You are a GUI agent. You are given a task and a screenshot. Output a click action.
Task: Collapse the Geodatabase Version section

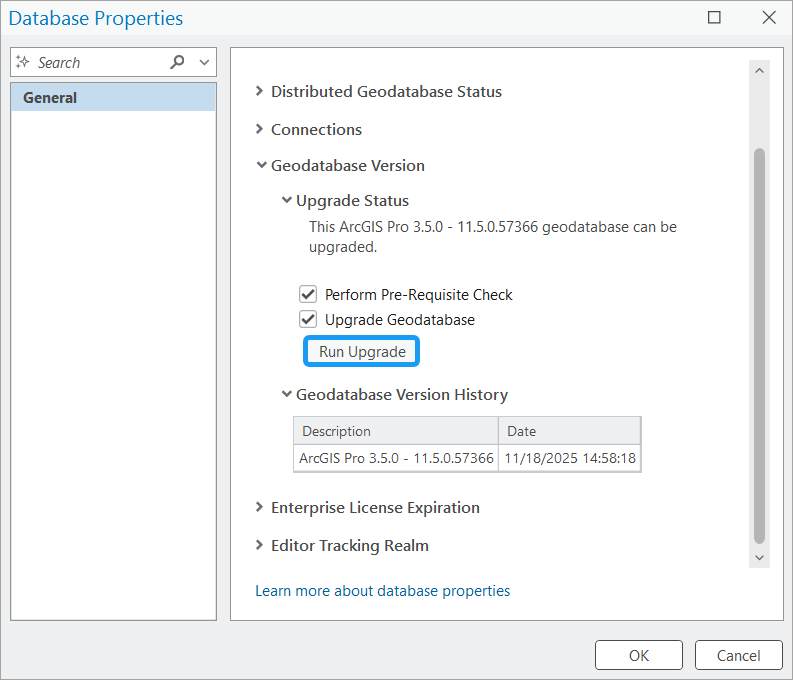point(261,165)
